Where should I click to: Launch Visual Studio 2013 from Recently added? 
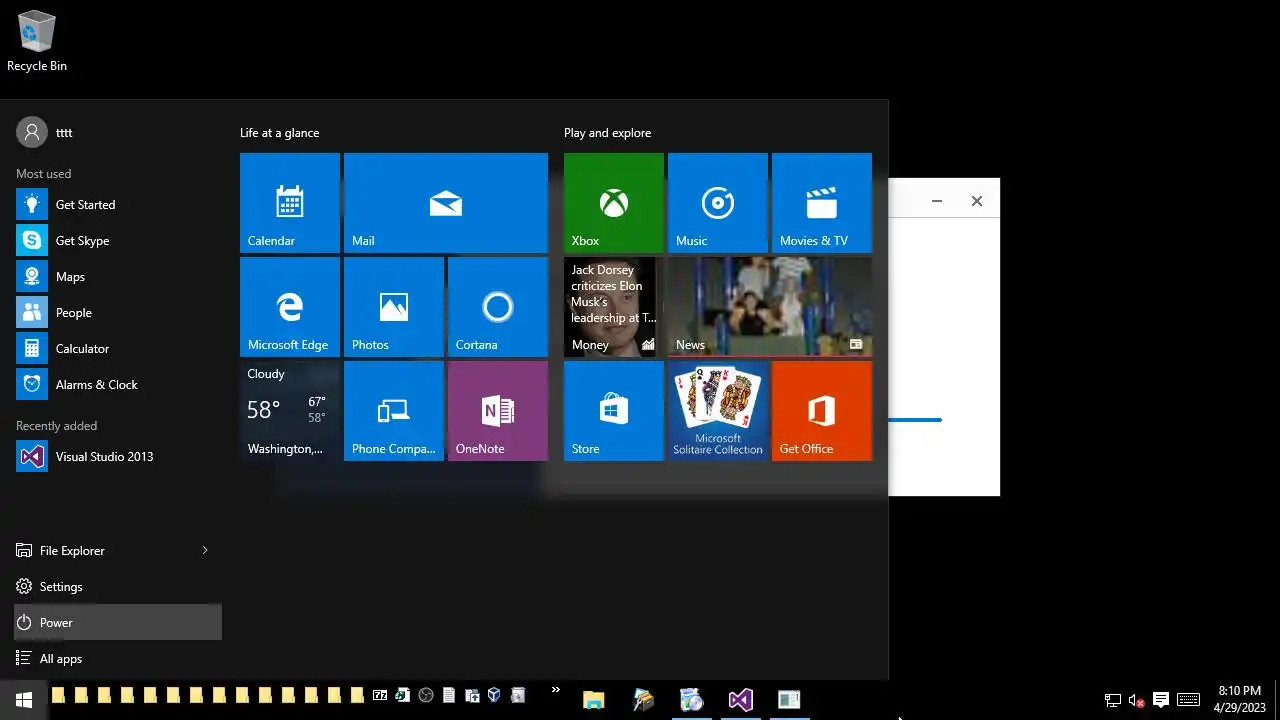[118, 457]
